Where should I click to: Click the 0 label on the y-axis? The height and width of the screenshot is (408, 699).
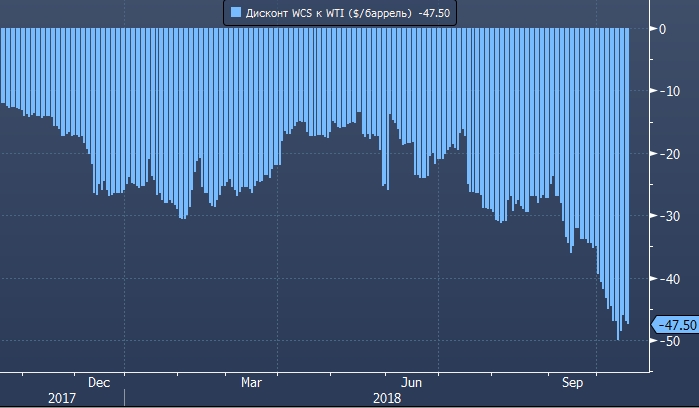click(x=661, y=29)
